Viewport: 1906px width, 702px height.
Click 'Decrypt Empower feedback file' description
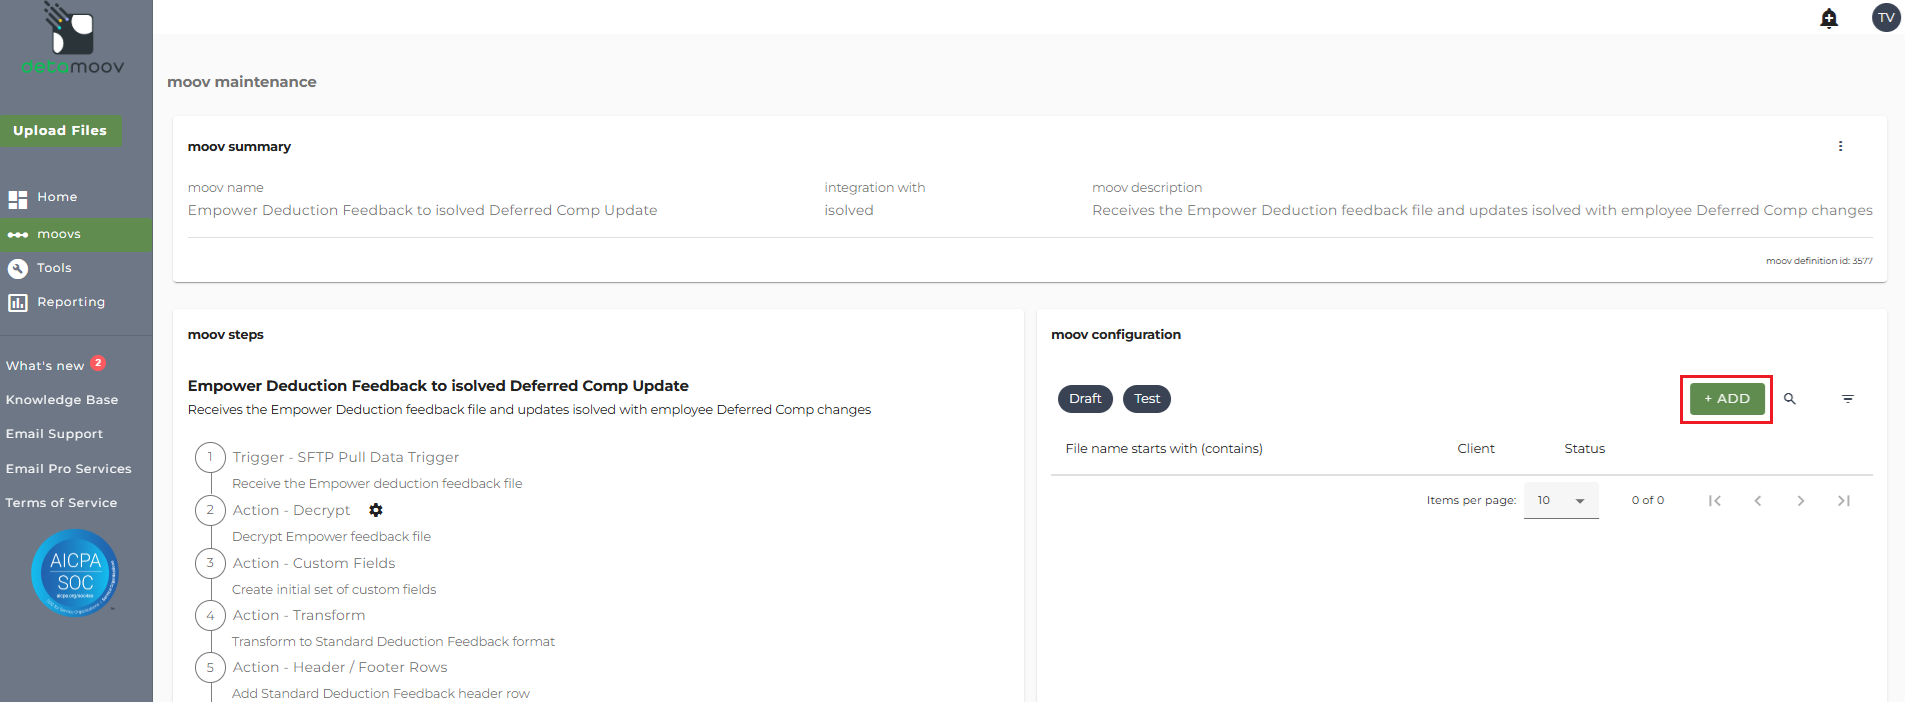pyautogui.click(x=331, y=537)
